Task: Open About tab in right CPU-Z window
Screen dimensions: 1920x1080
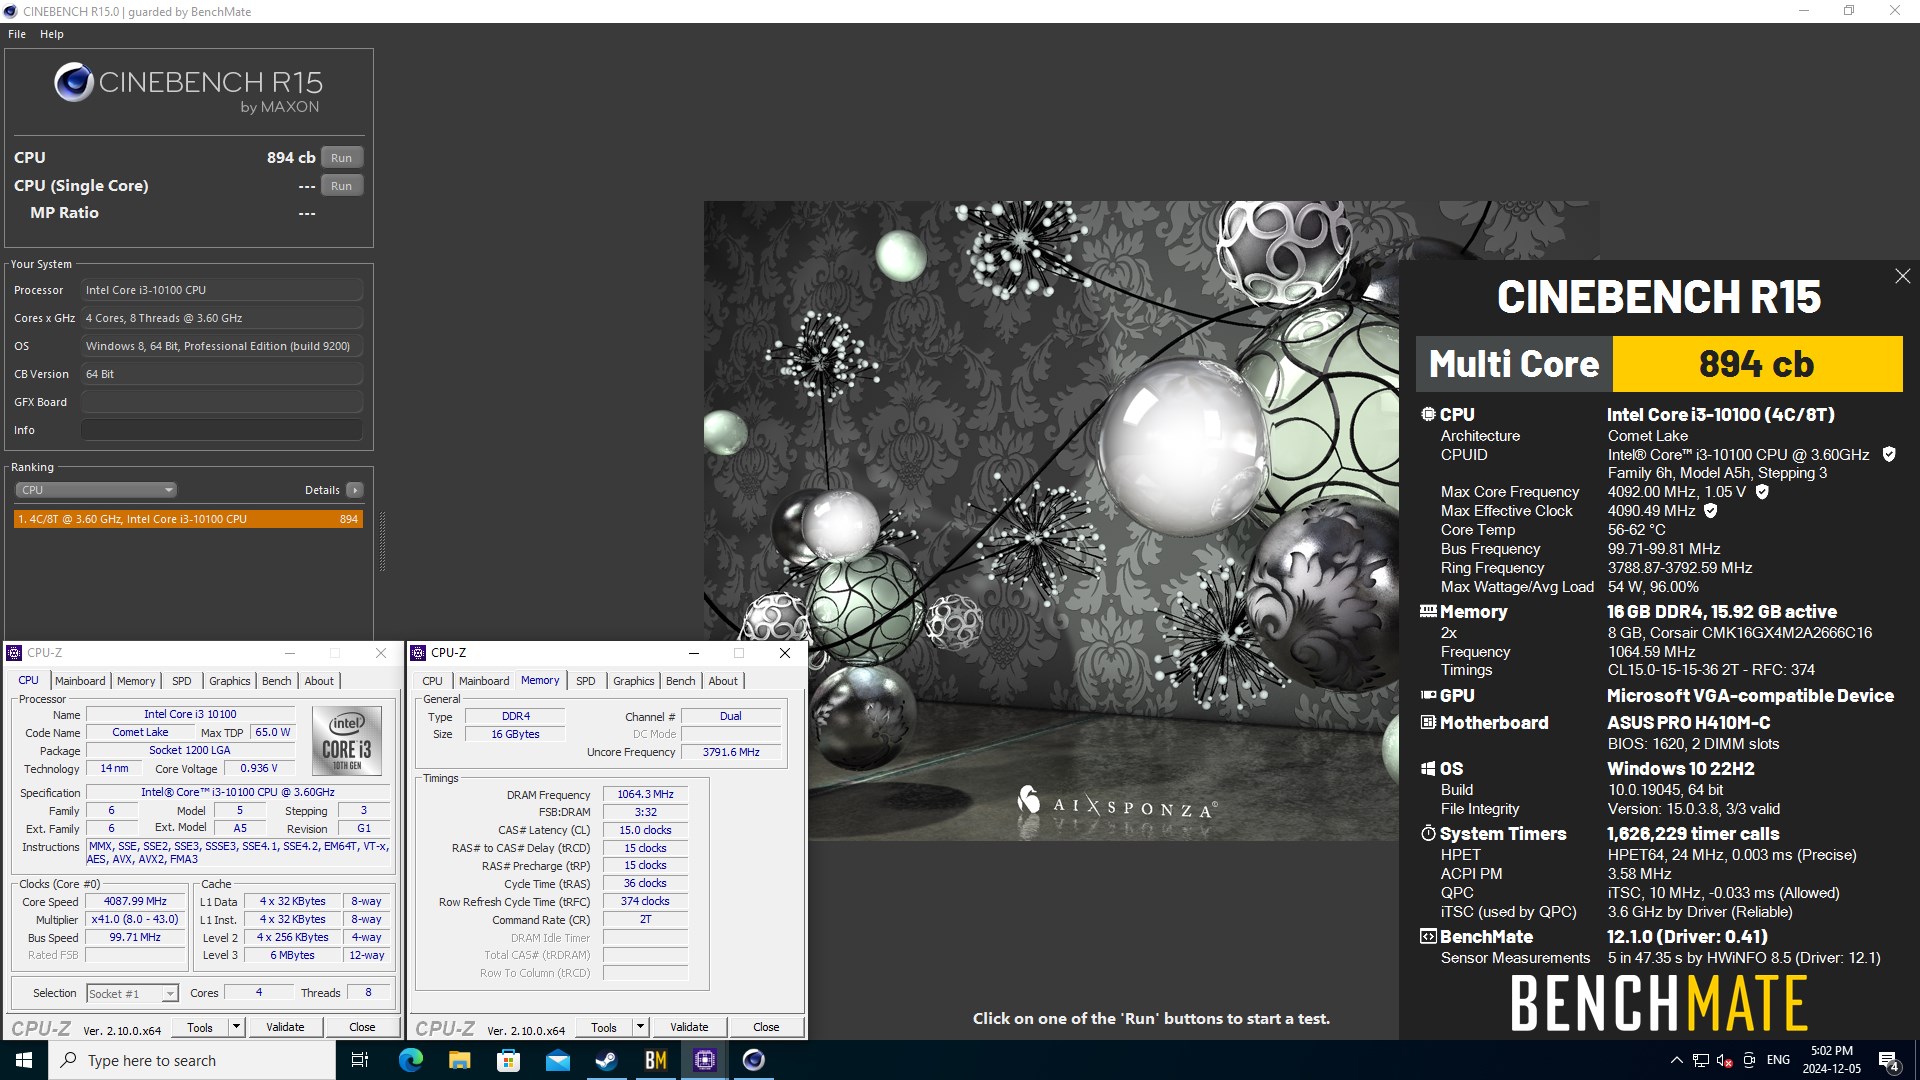Action: click(x=723, y=681)
